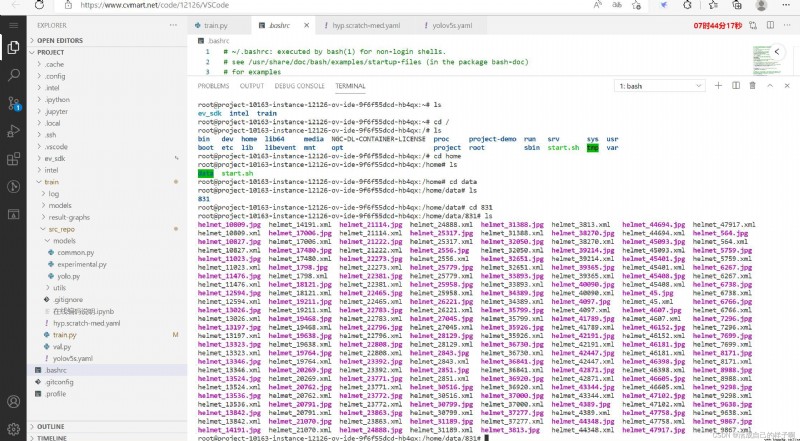Open the browser profile avatar

click(761, 5)
